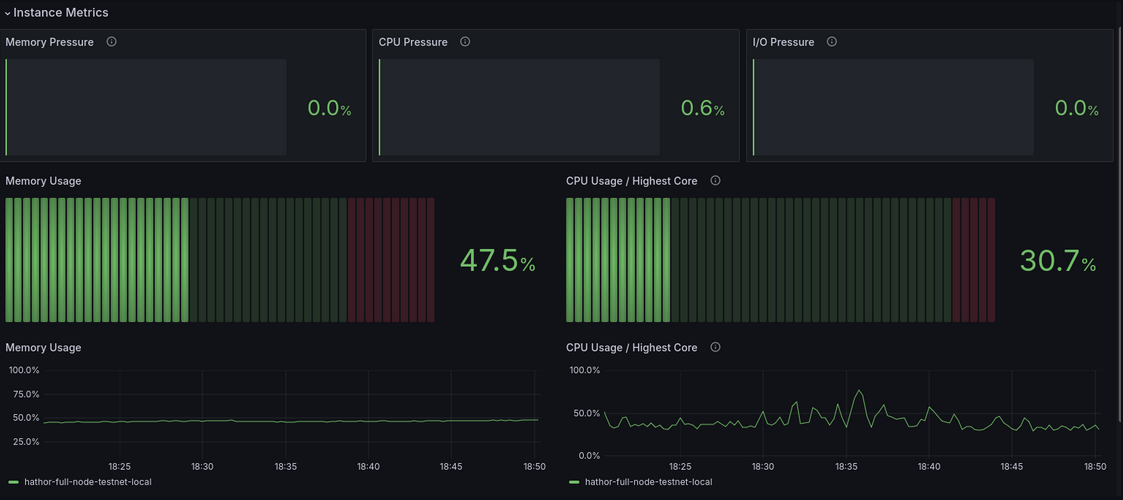Open I/O Pressure panel title menu
1123x500 pixels.
[784, 42]
